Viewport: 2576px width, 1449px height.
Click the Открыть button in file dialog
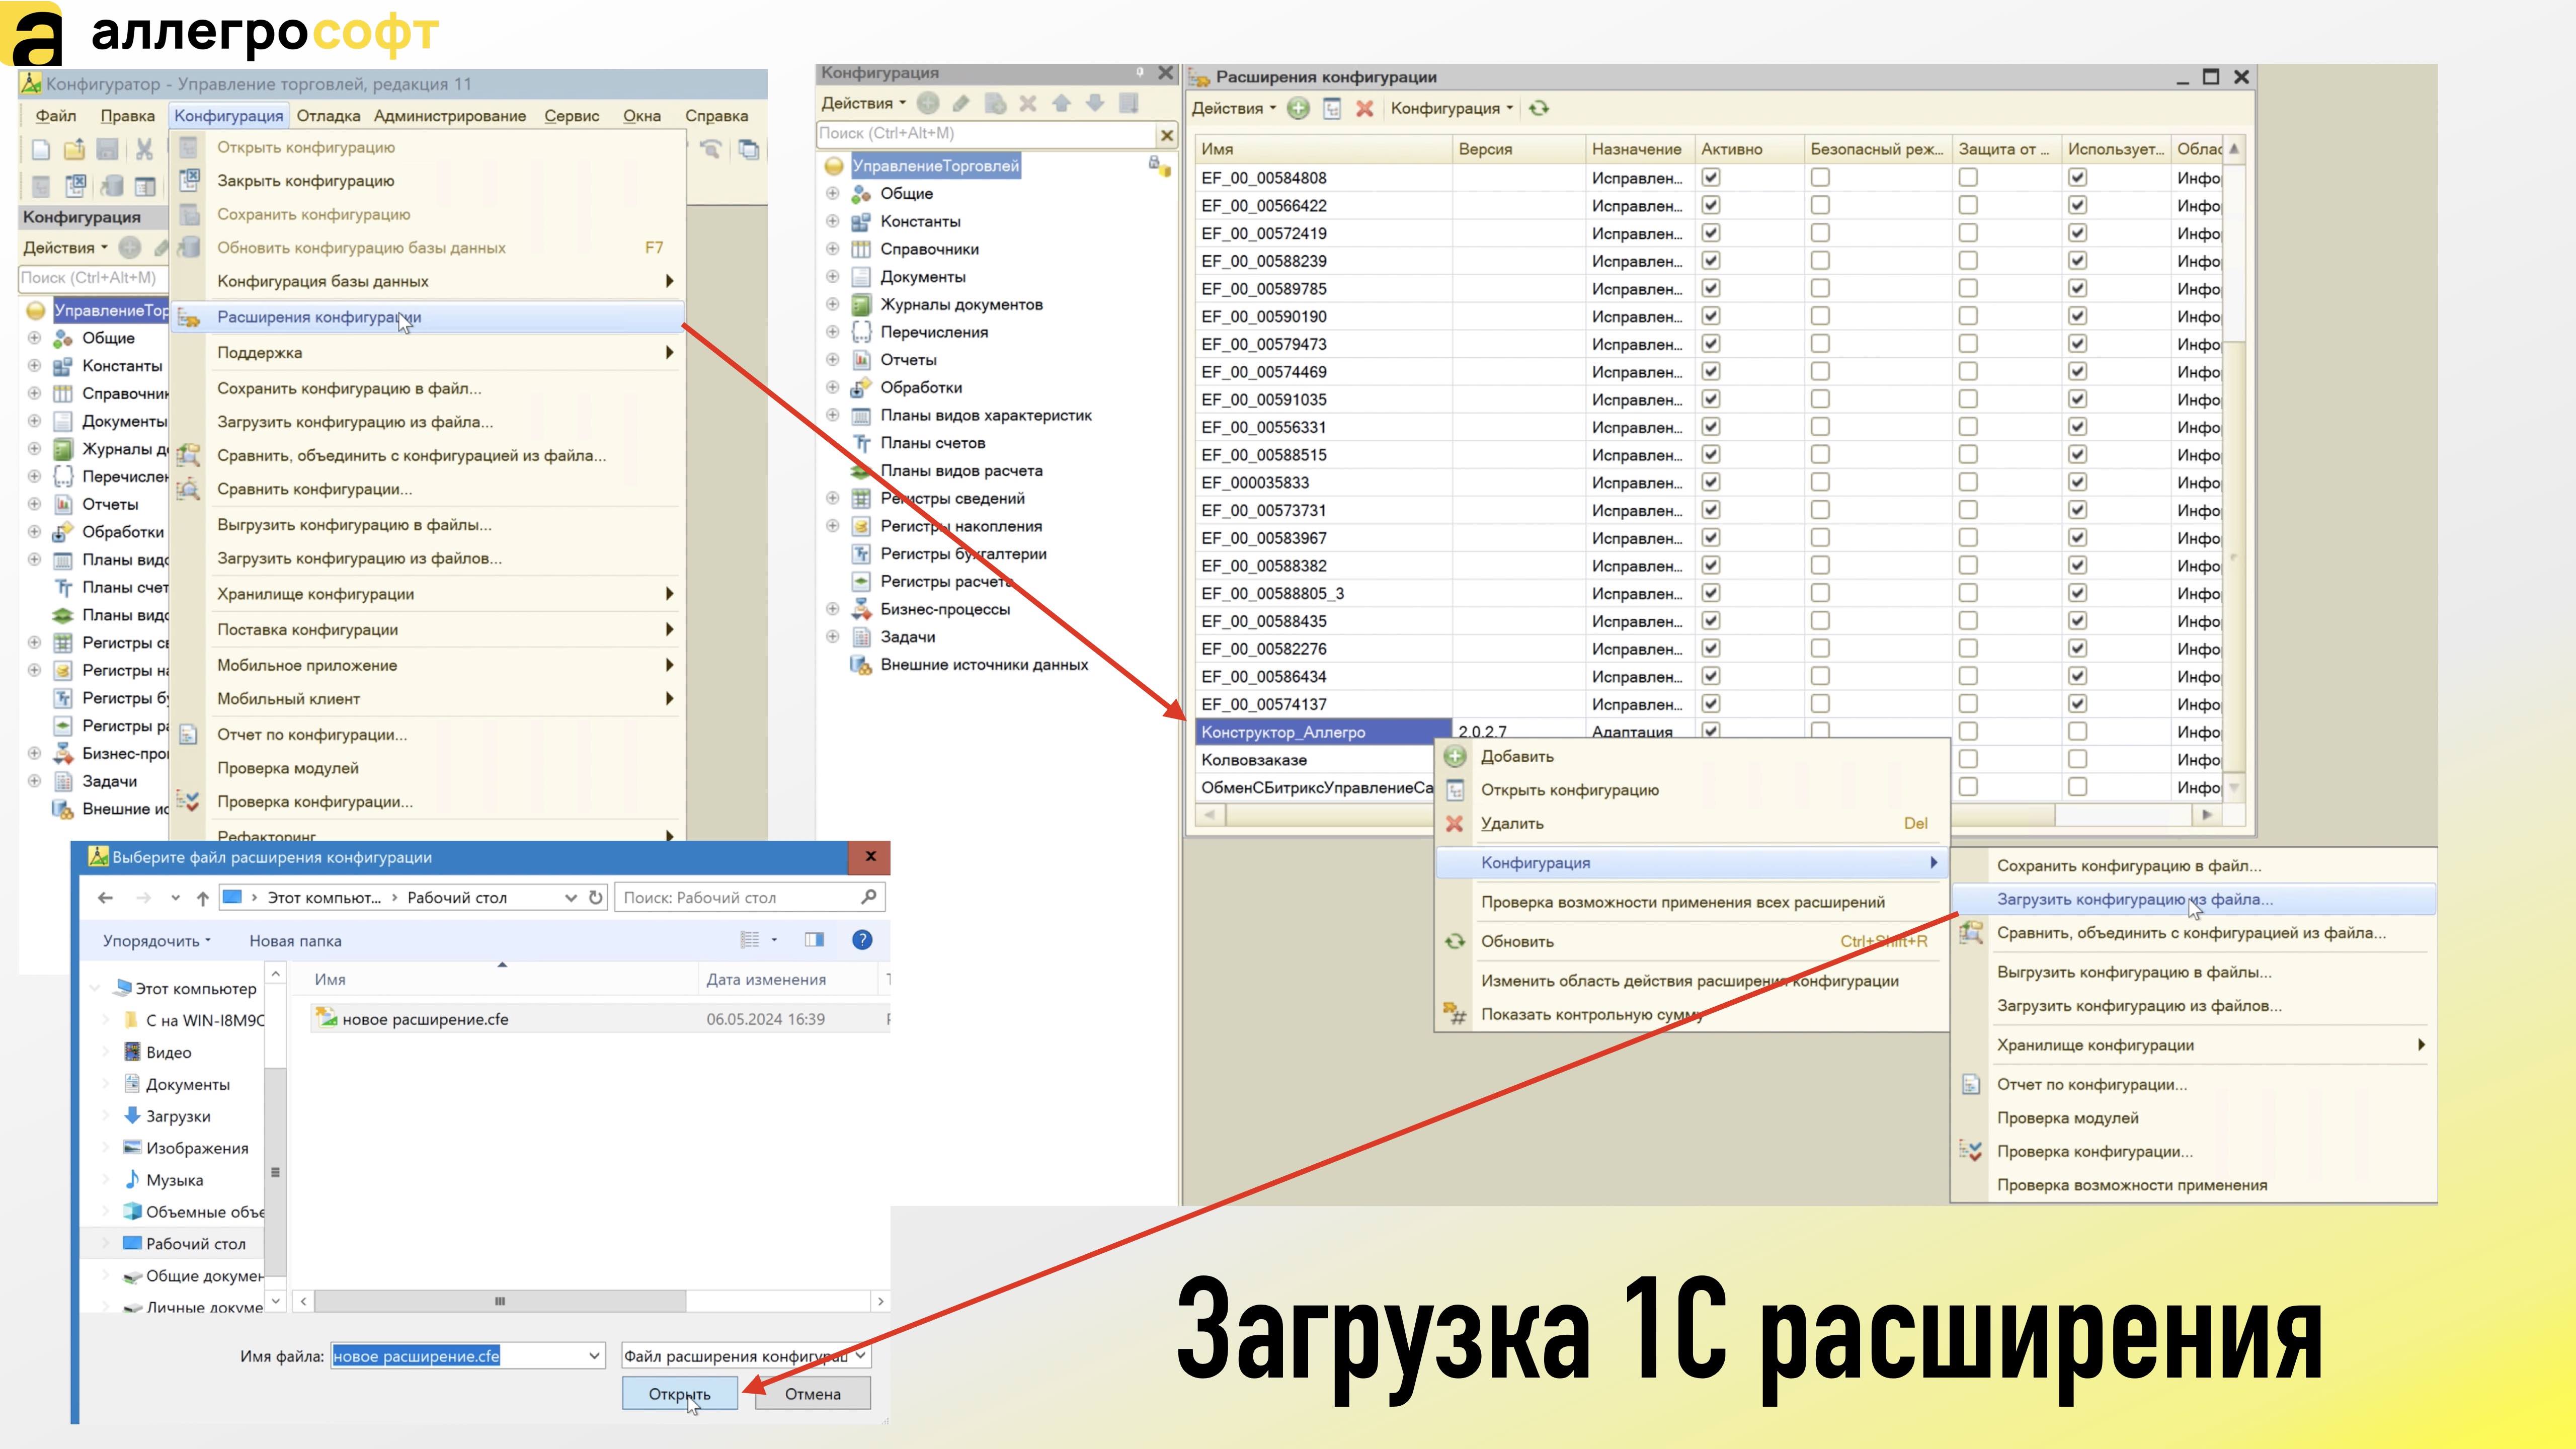[680, 1394]
